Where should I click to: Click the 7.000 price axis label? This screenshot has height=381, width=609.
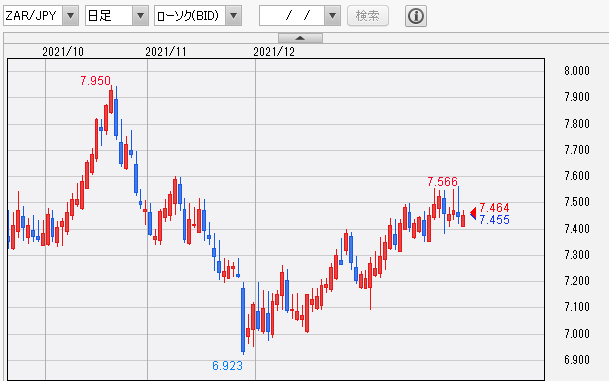[x=577, y=334]
